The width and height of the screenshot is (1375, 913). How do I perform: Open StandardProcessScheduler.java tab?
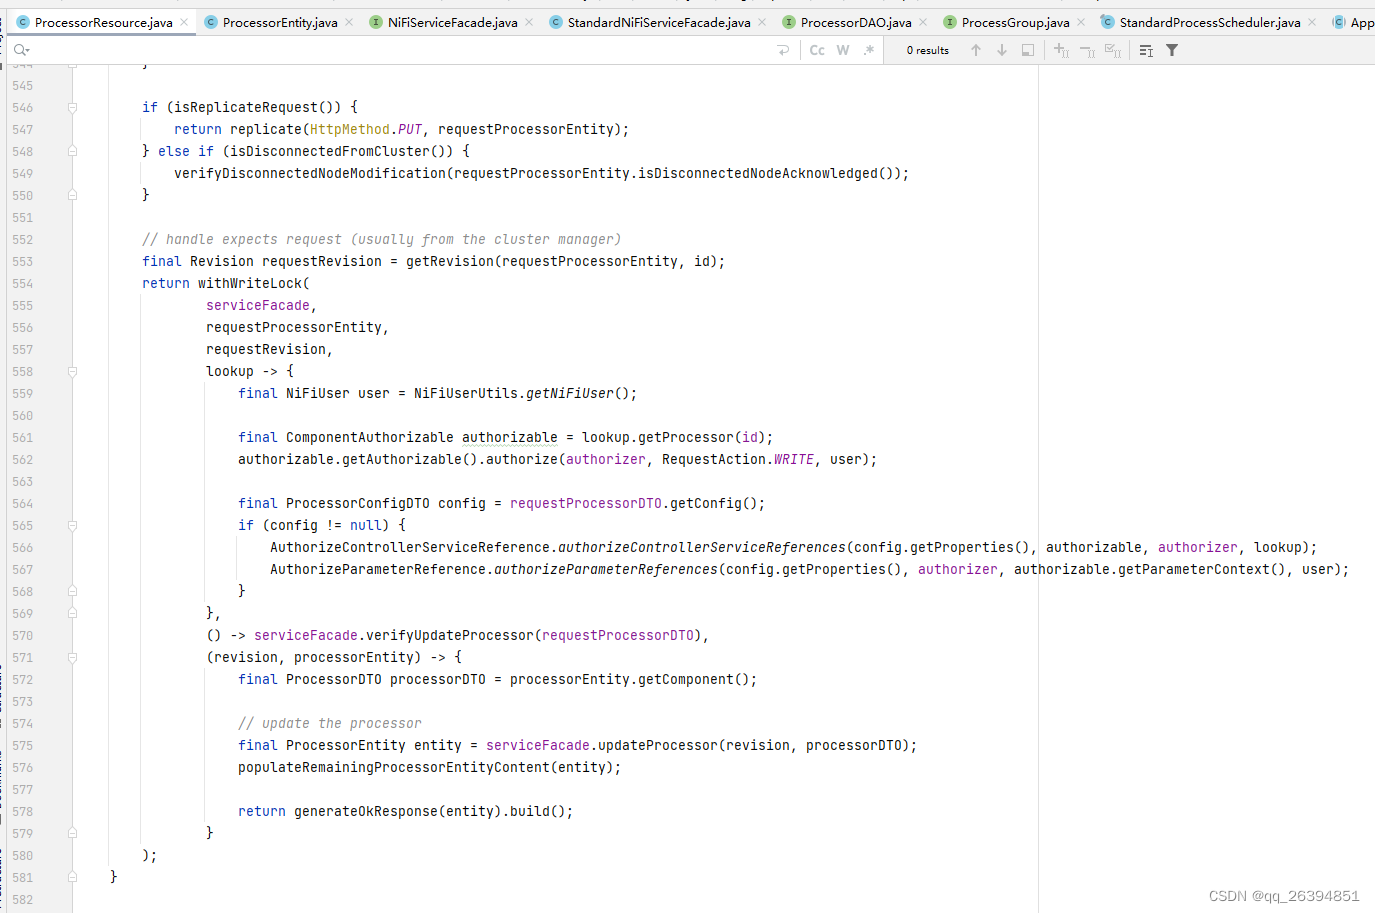point(1210,22)
